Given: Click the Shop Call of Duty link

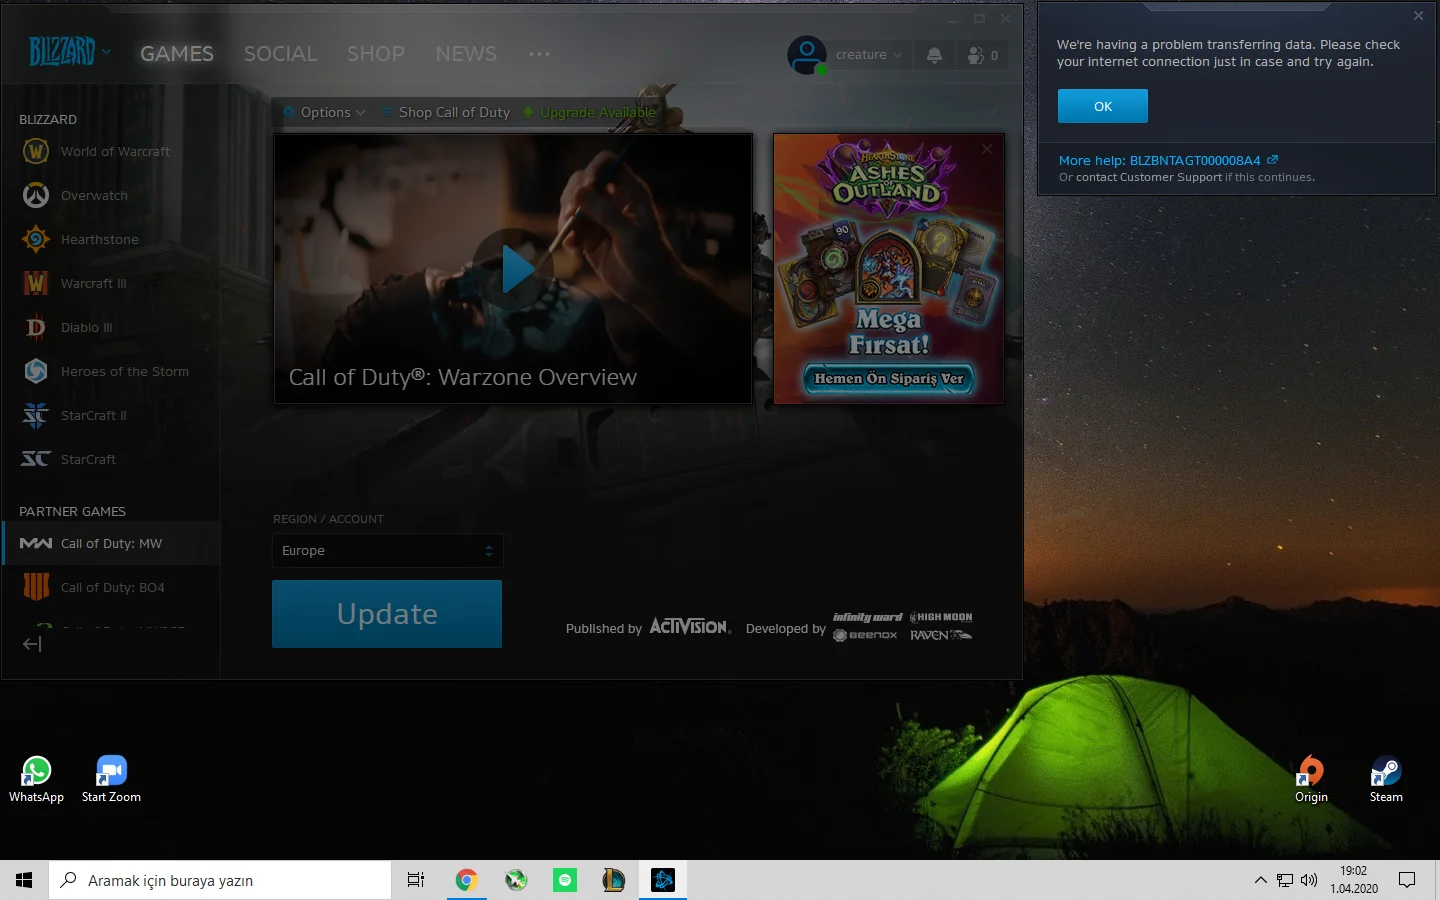Looking at the screenshot, I should click(x=447, y=112).
